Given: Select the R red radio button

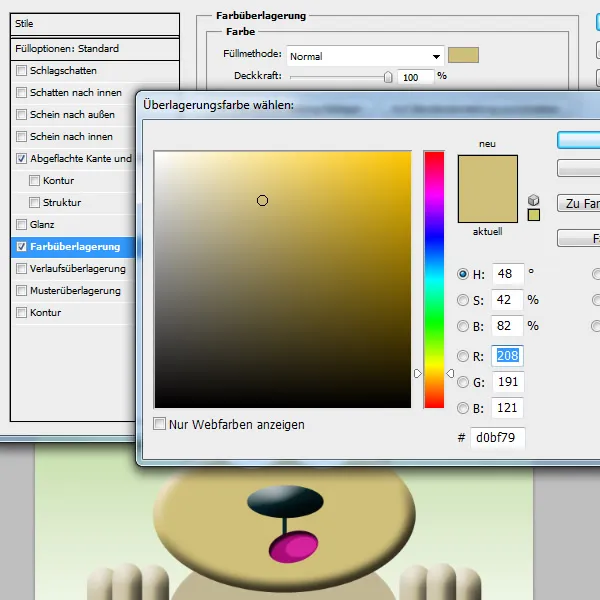Looking at the screenshot, I should (x=463, y=356).
